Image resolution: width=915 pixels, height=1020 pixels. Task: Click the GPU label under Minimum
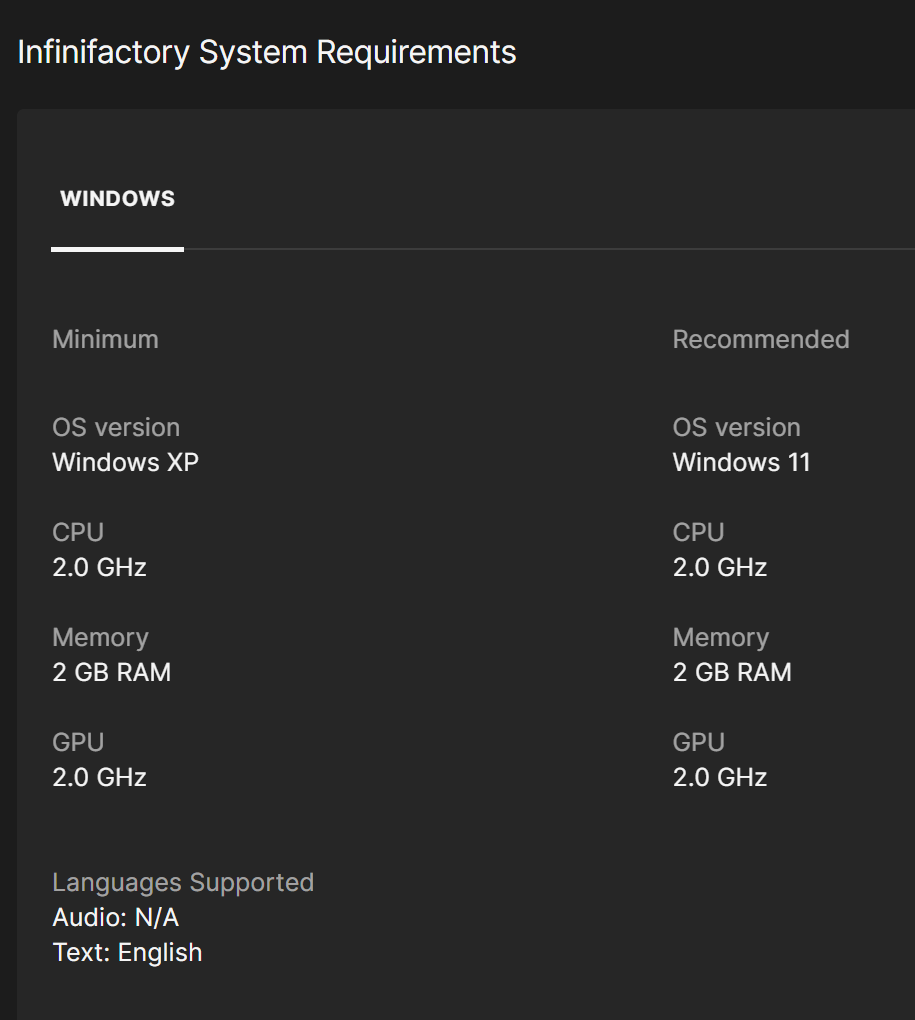click(78, 743)
